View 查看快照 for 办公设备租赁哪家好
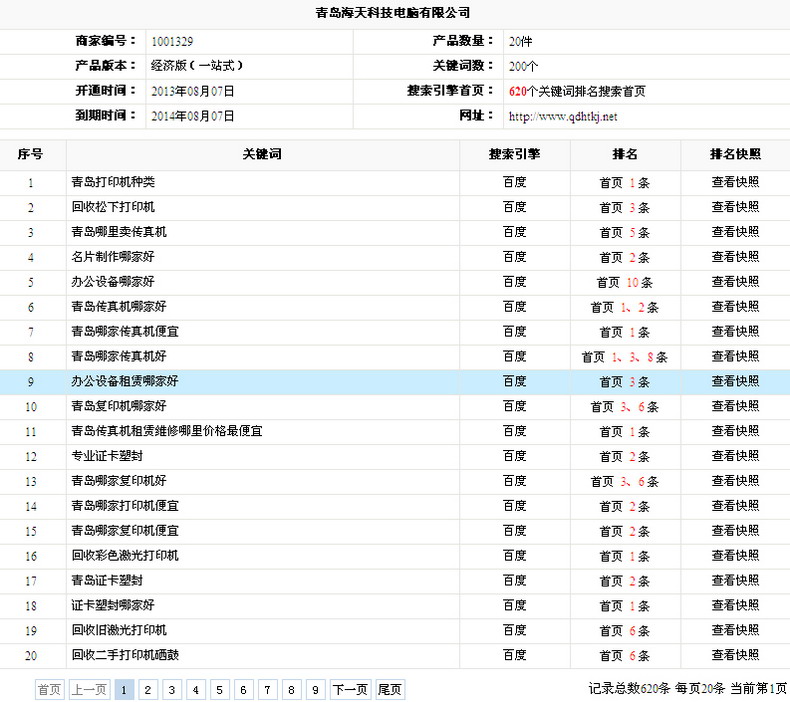Viewport: 790px width, 702px height. tap(735, 381)
